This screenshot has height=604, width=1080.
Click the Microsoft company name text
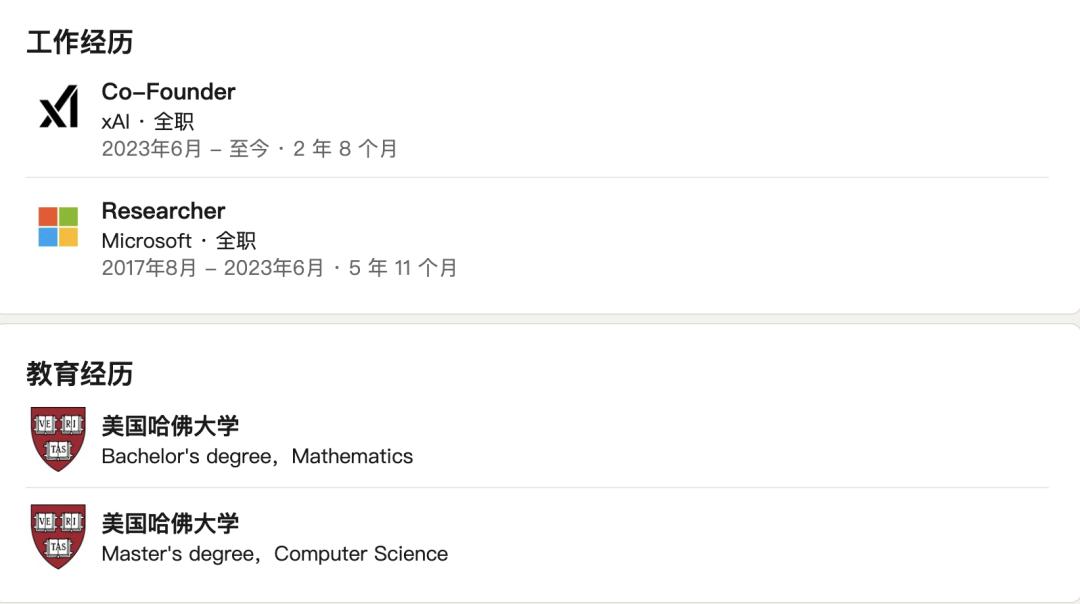[x=146, y=241]
